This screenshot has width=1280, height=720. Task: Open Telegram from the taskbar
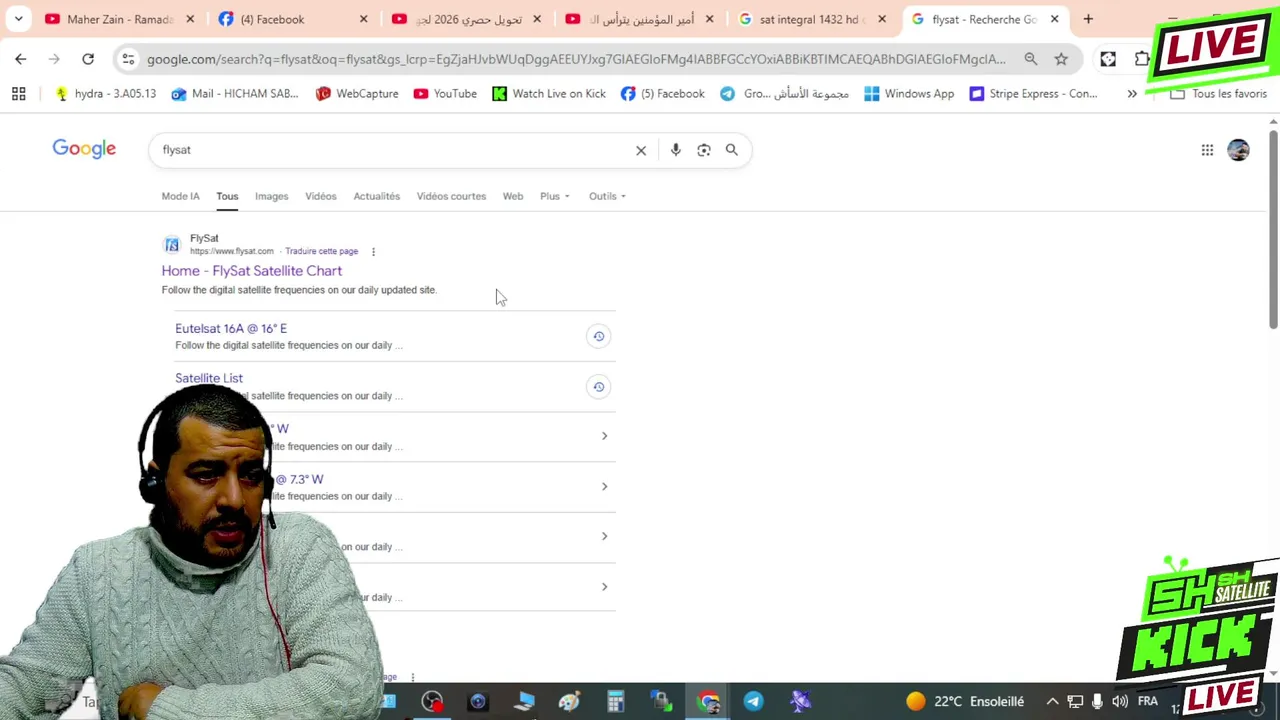click(x=753, y=702)
